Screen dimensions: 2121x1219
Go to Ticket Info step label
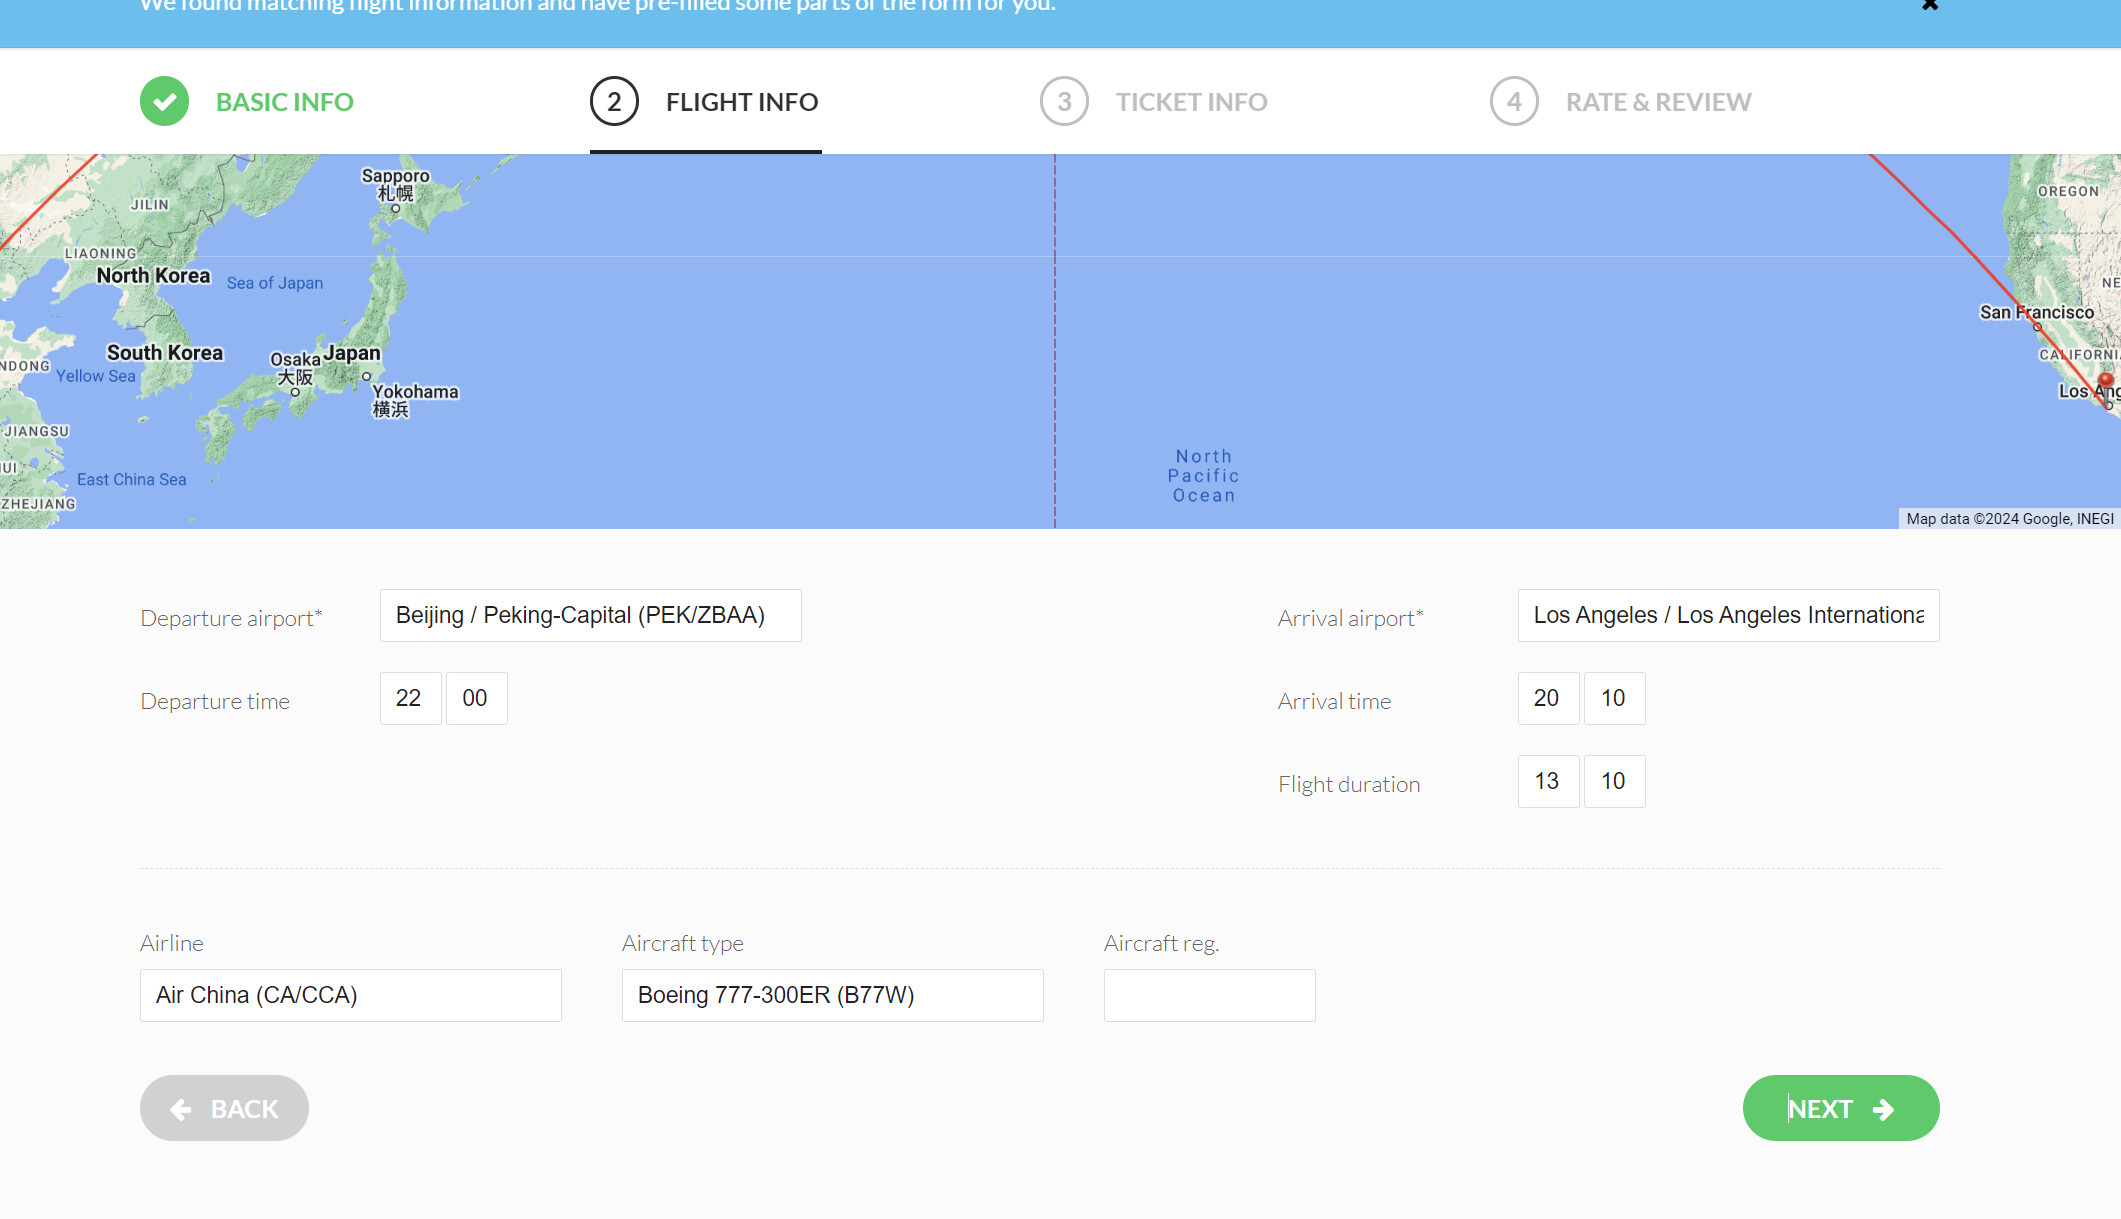click(1191, 102)
